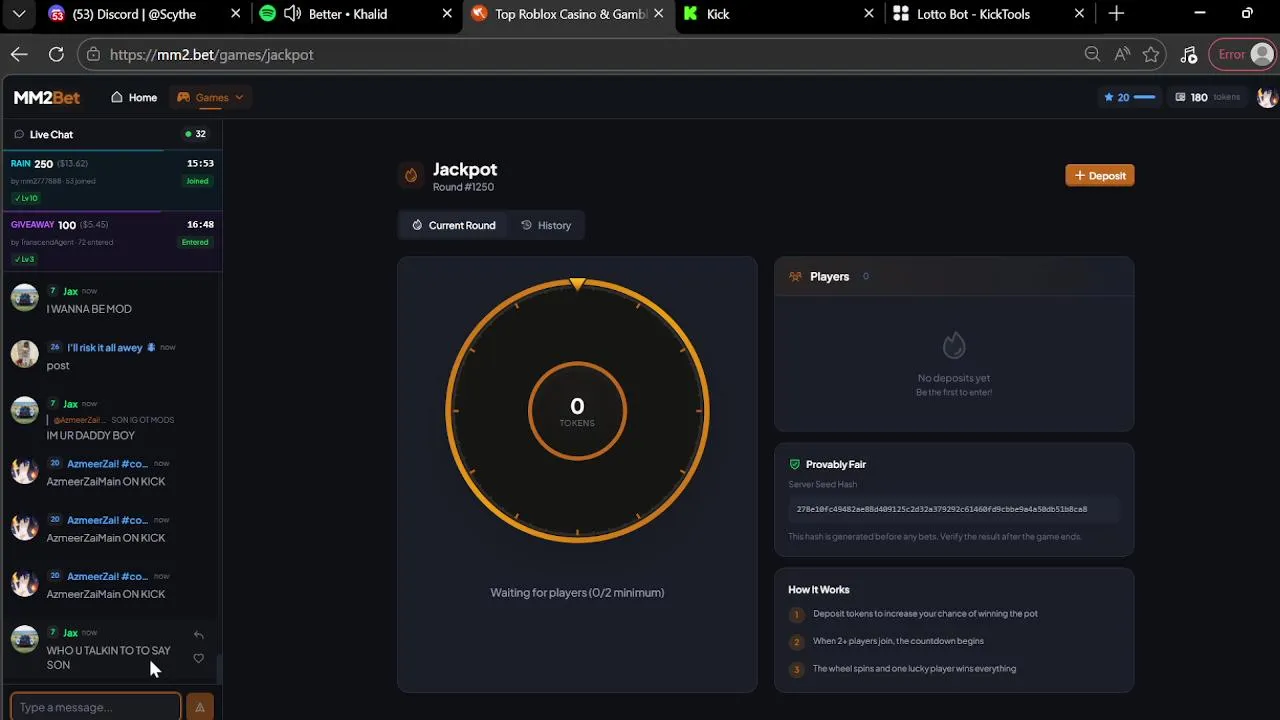
Task: Select the Current Round tab
Action: (x=453, y=225)
